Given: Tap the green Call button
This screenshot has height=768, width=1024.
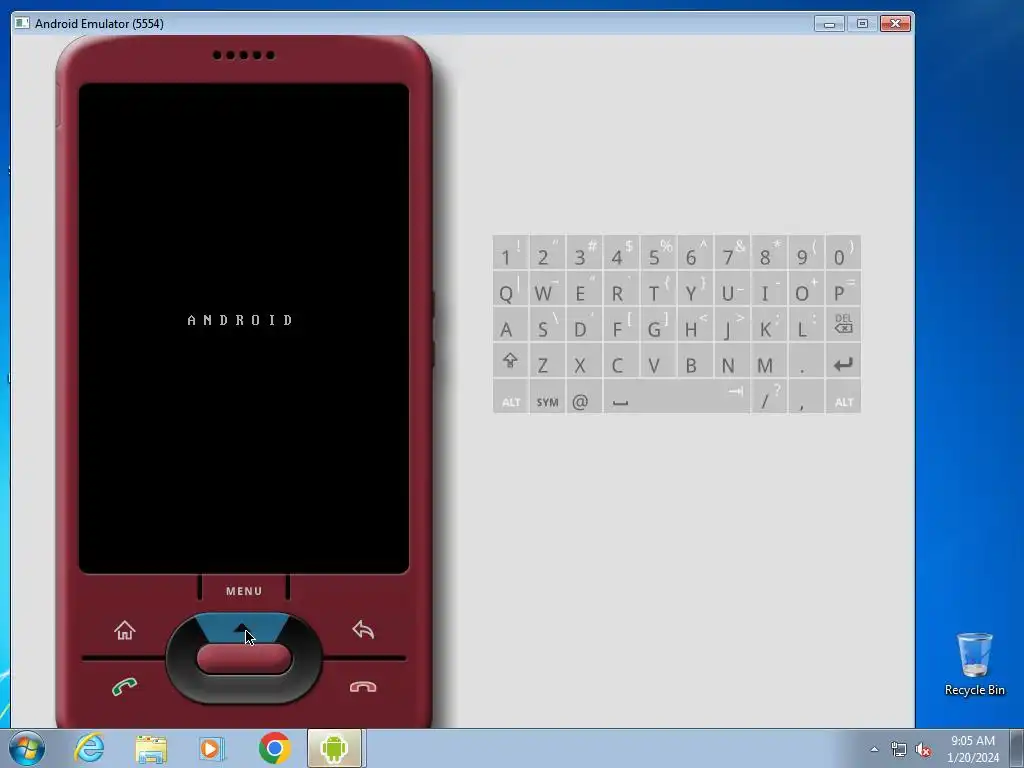Looking at the screenshot, I should (x=124, y=686).
